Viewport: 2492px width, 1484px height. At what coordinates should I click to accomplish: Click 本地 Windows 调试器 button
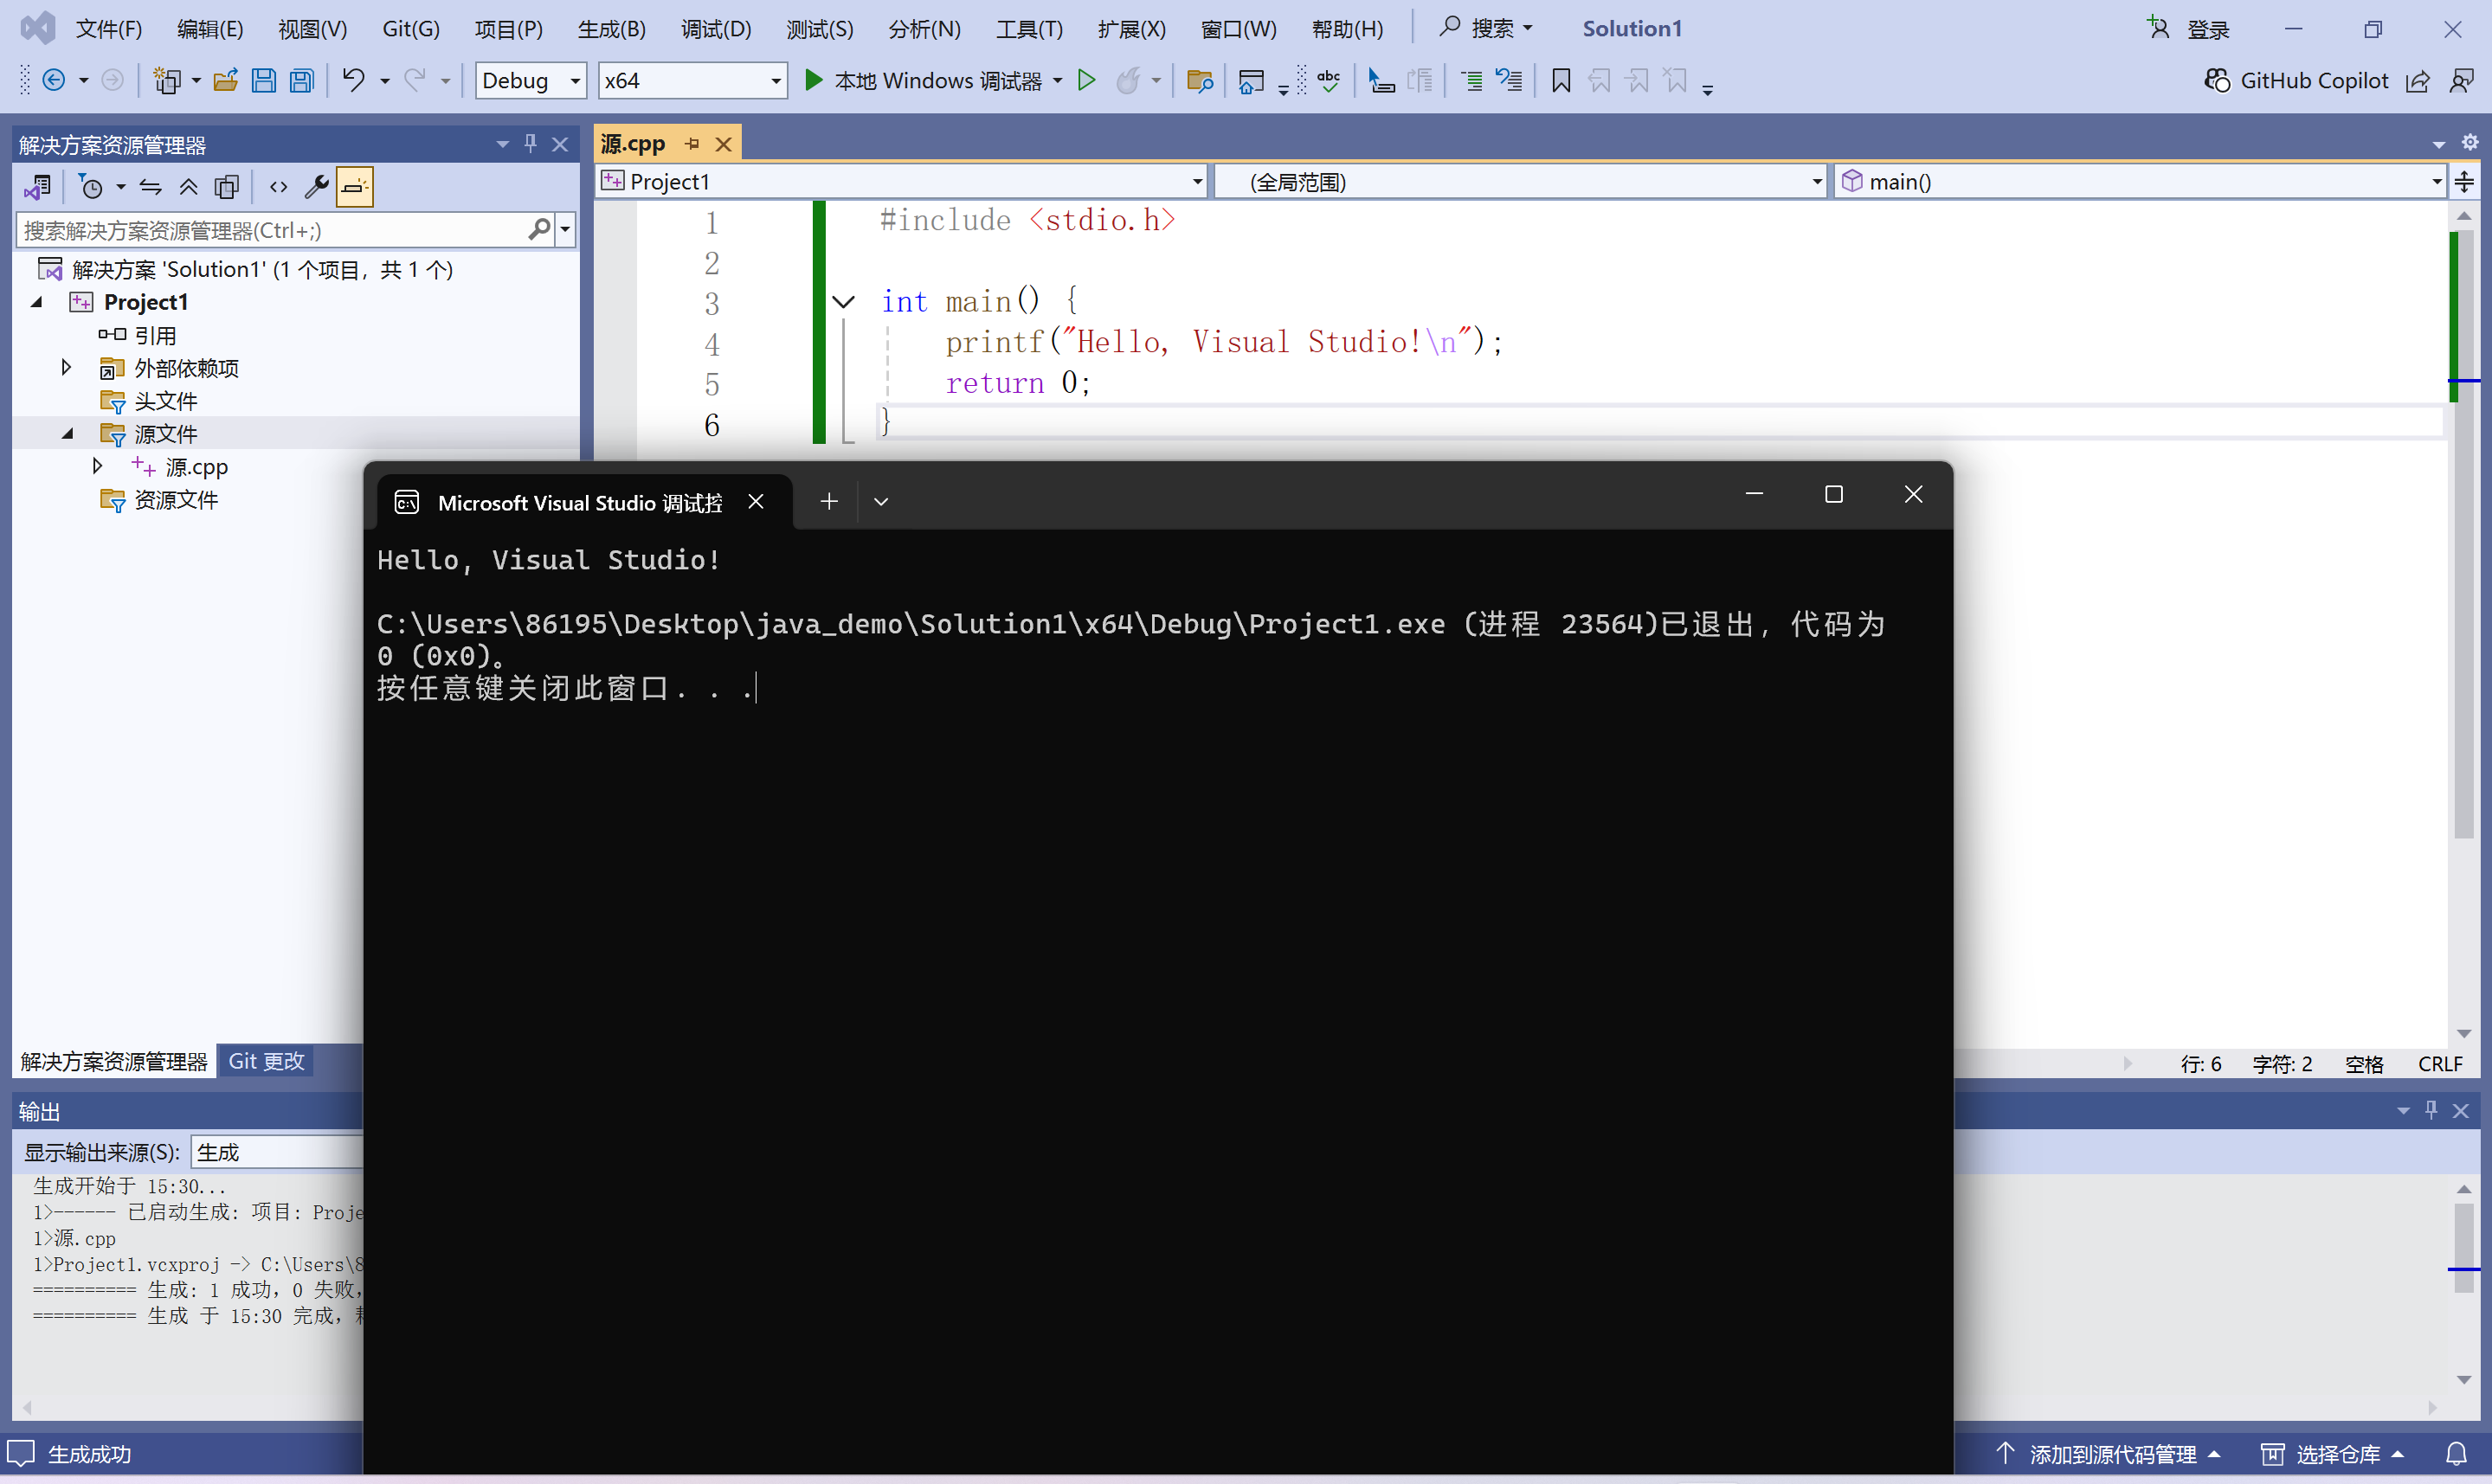click(x=935, y=80)
